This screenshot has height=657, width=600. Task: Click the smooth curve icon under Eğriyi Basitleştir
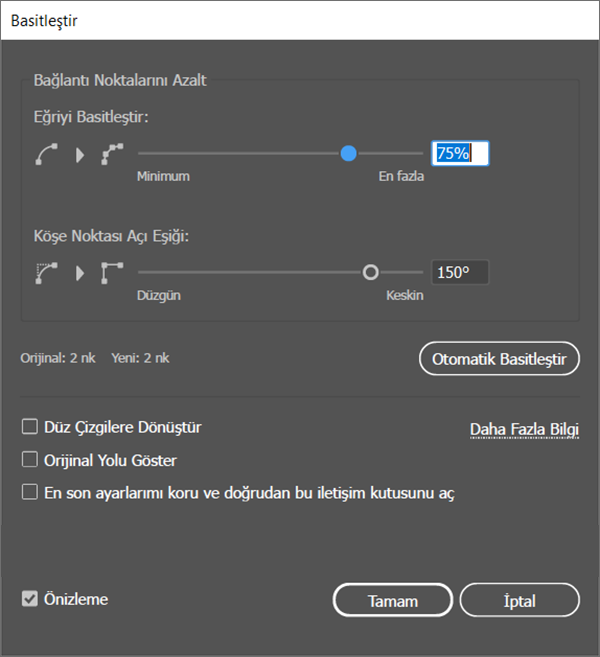(46, 155)
